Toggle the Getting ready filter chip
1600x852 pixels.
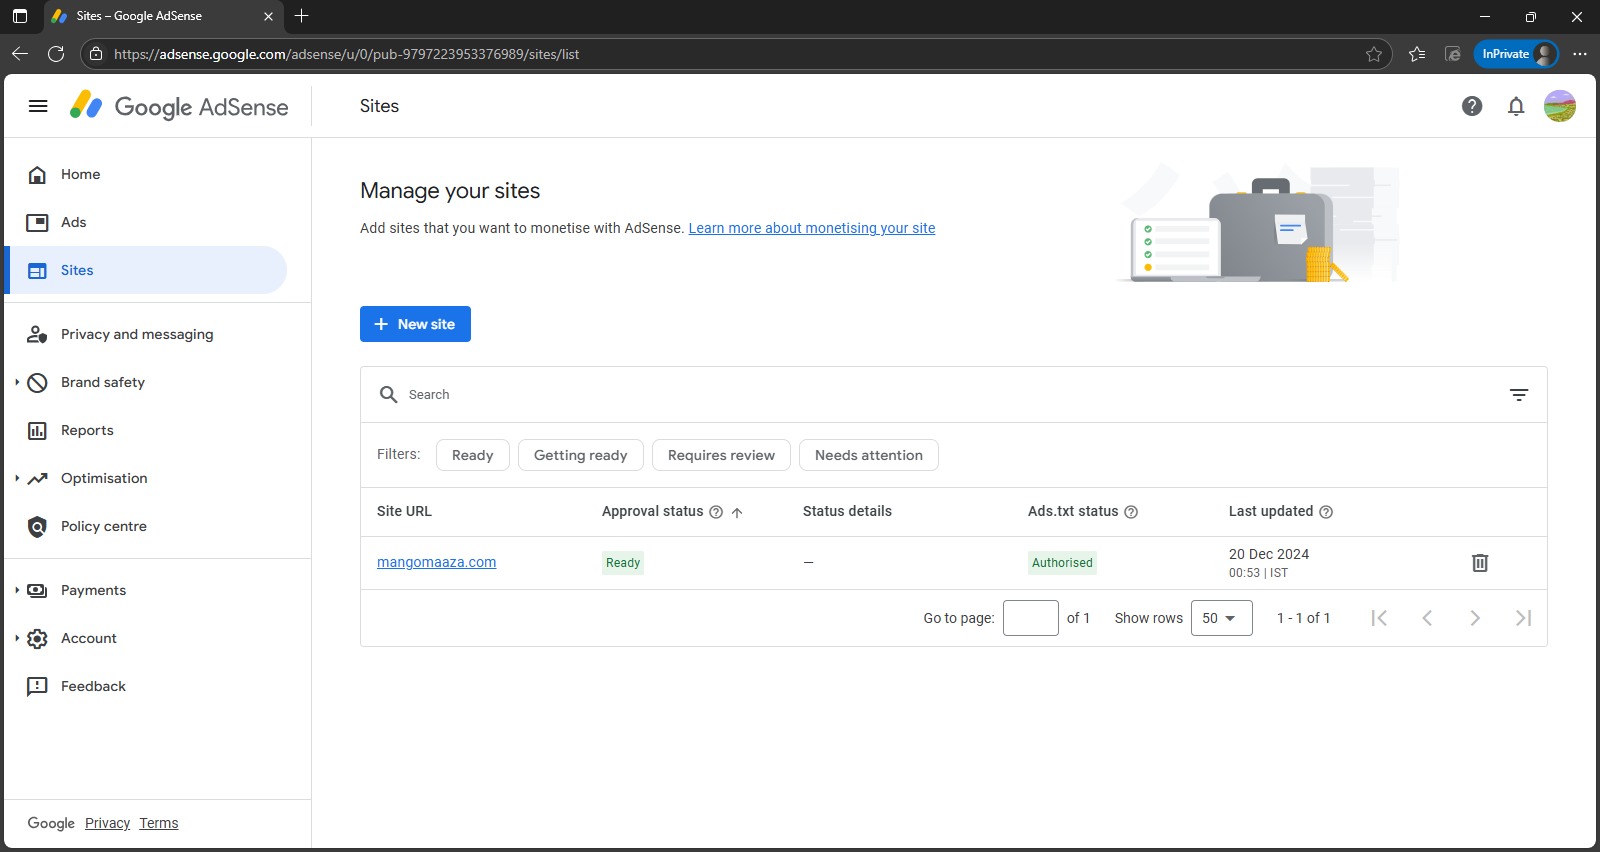pyautogui.click(x=581, y=455)
